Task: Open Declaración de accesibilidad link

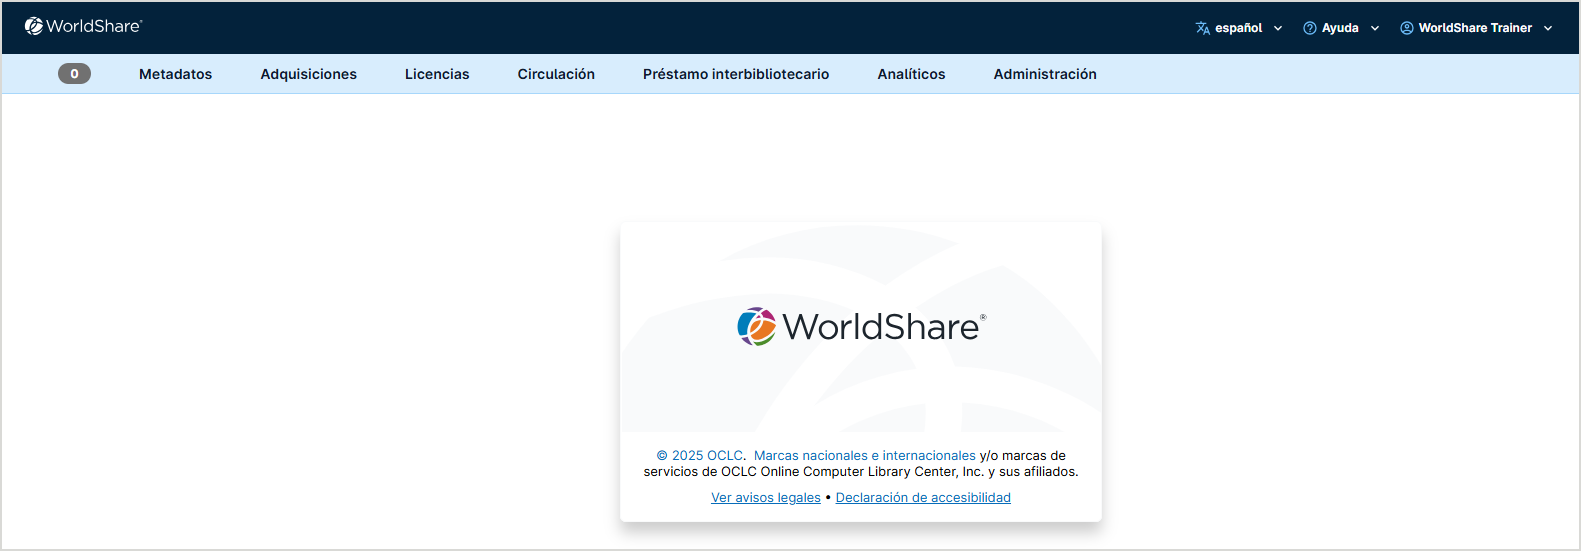Action: pyautogui.click(x=923, y=498)
